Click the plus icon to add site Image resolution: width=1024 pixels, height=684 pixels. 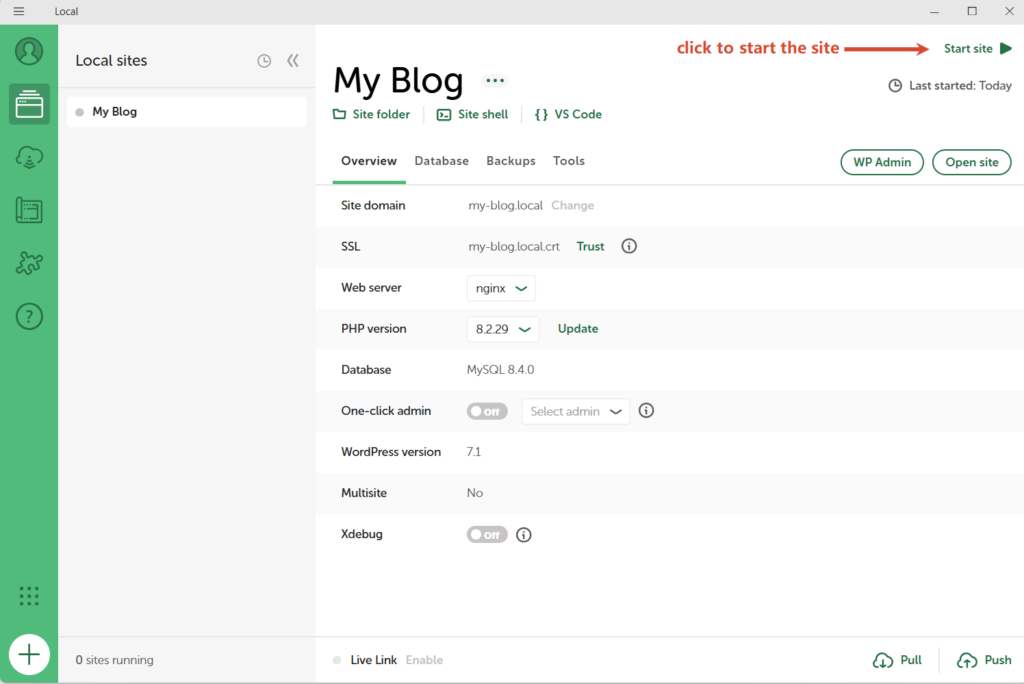click(29, 655)
